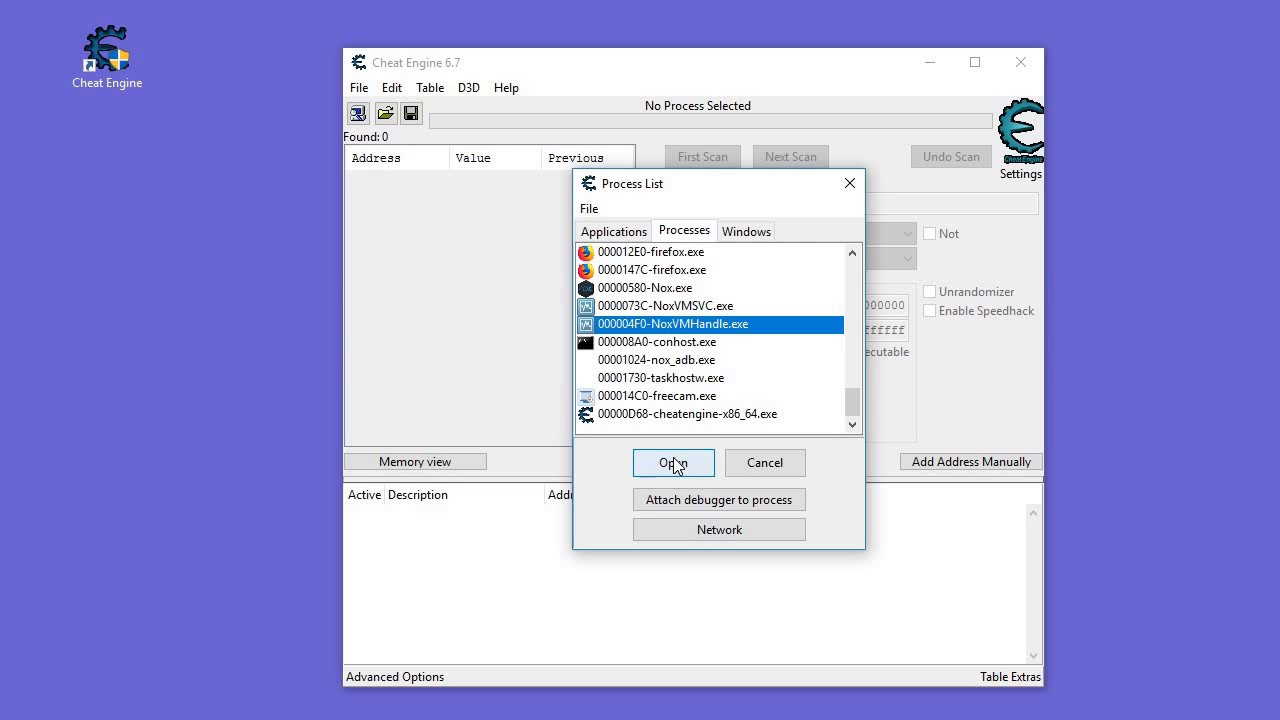Click Table Extras in the status bar
The image size is (1280, 720).
(1011, 677)
